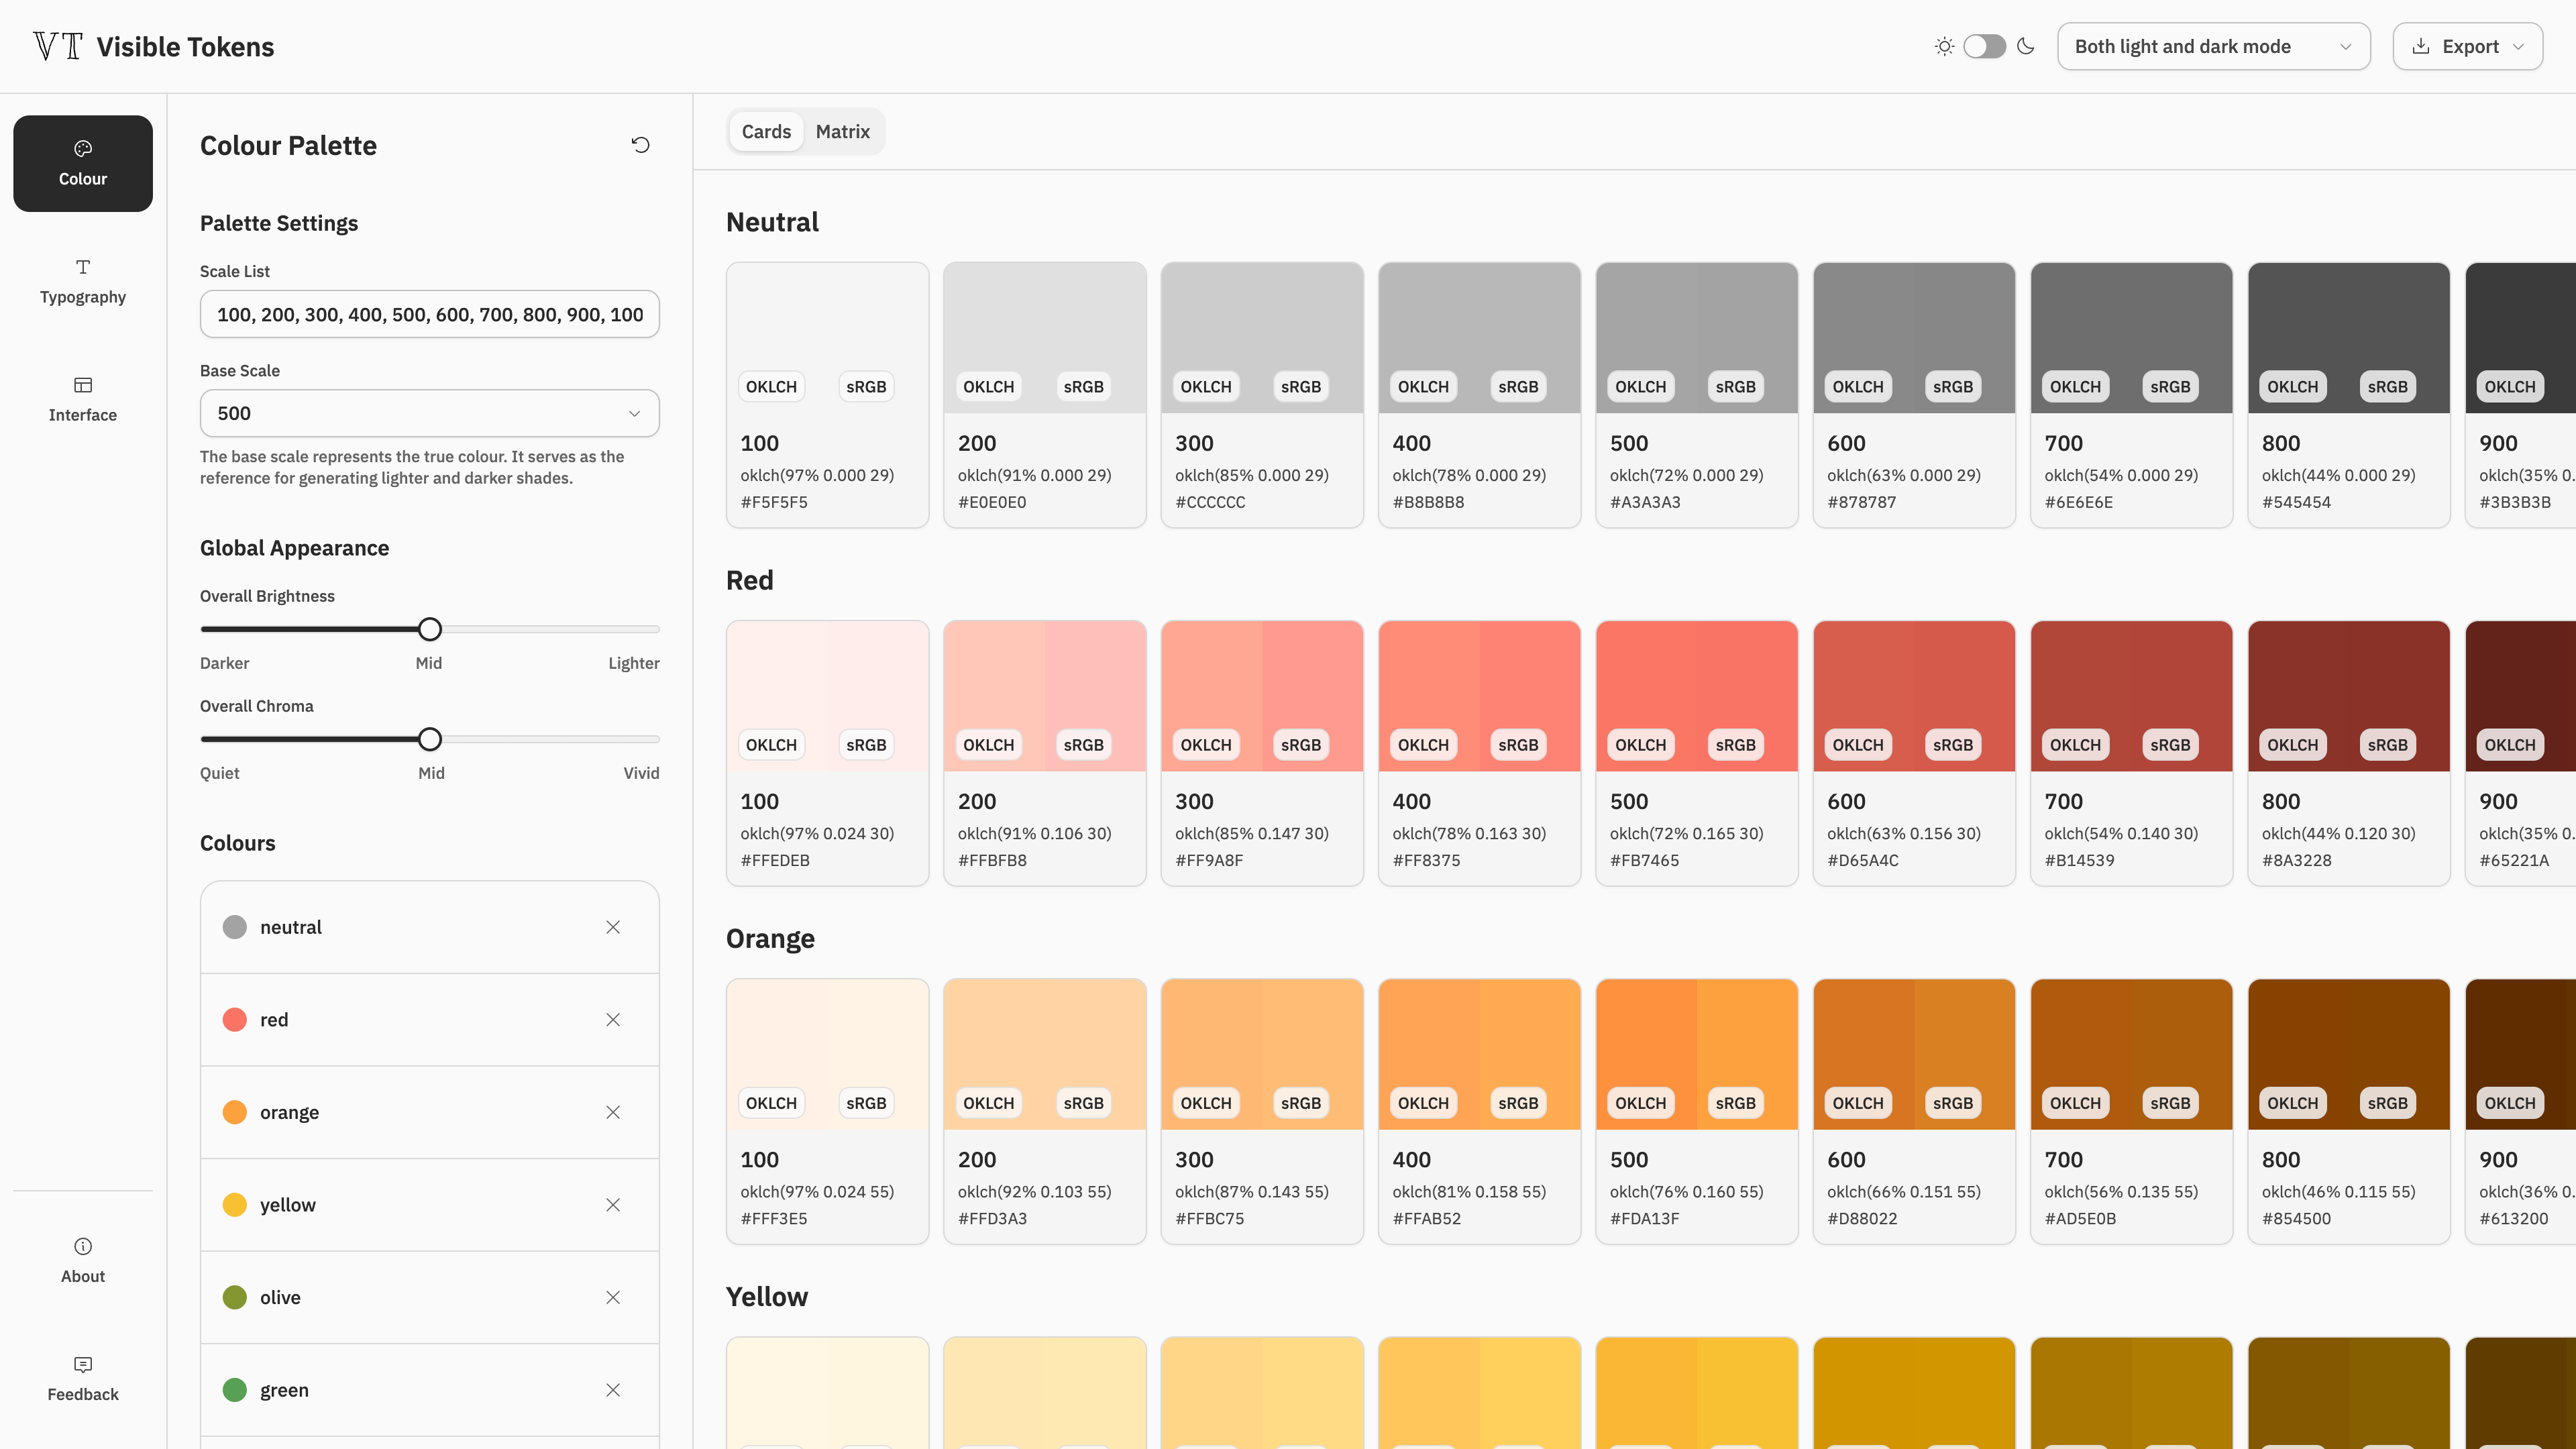This screenshot has width=2576, height=1449.
Task: Click the neutral label in Colours list
Action: coord(291,927)
